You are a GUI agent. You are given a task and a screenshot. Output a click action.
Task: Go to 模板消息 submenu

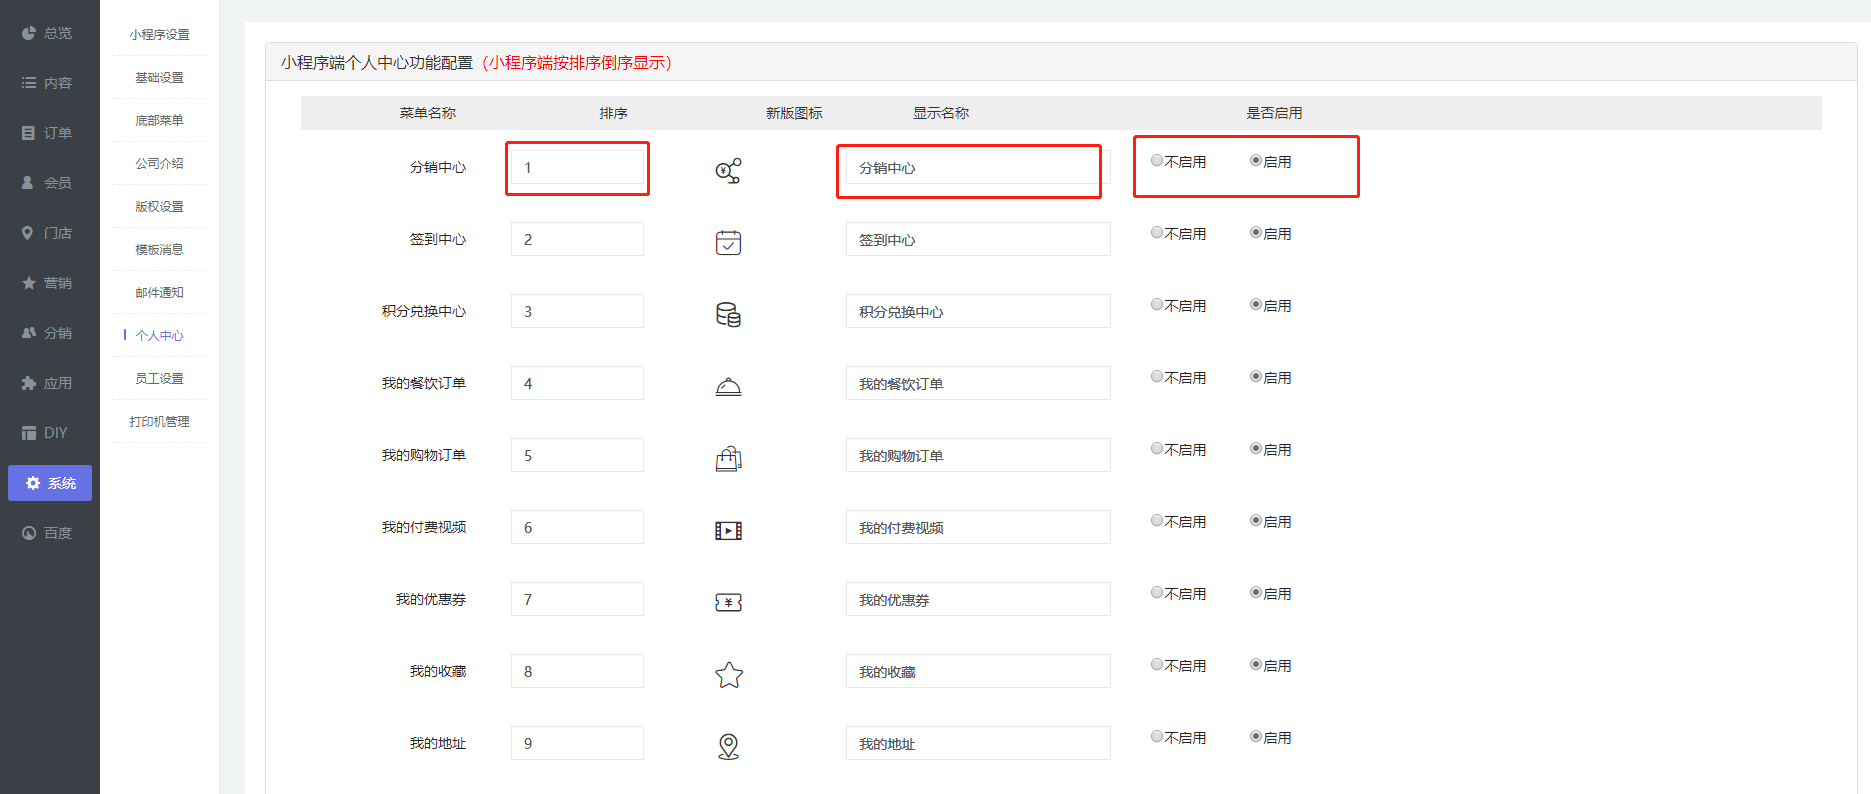tap(159, 249)
